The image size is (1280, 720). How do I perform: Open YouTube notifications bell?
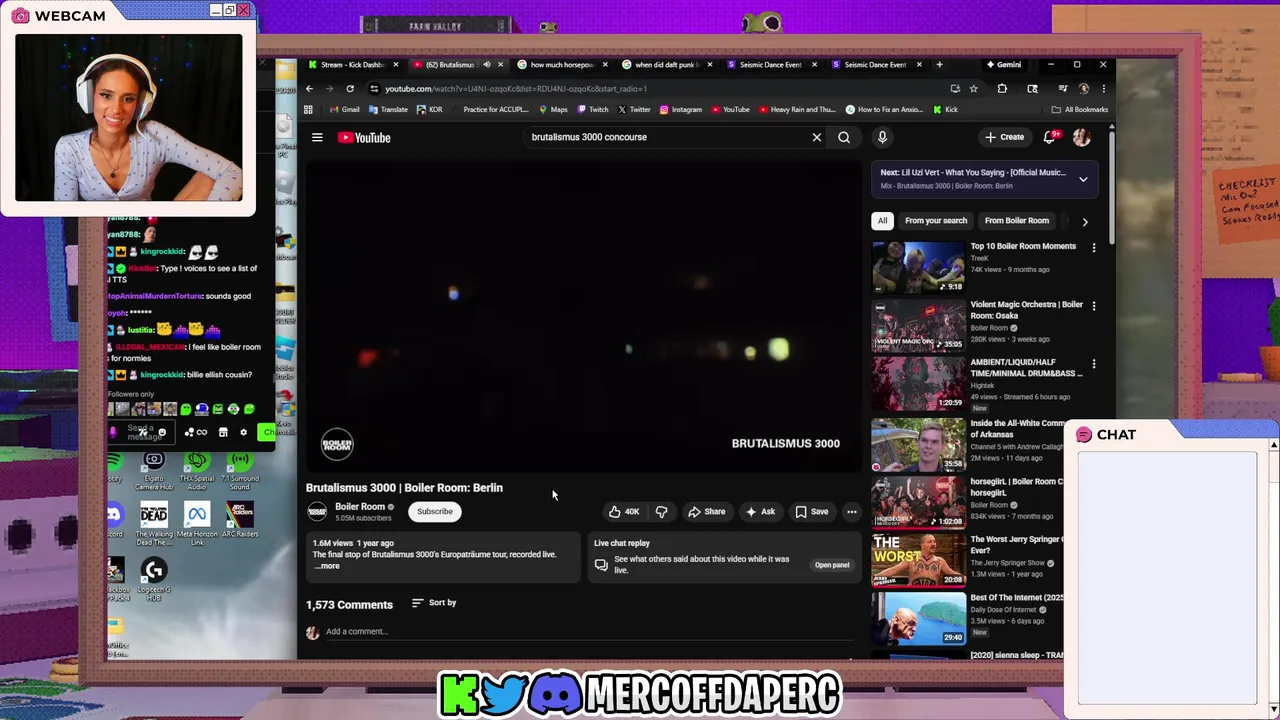1050,137
